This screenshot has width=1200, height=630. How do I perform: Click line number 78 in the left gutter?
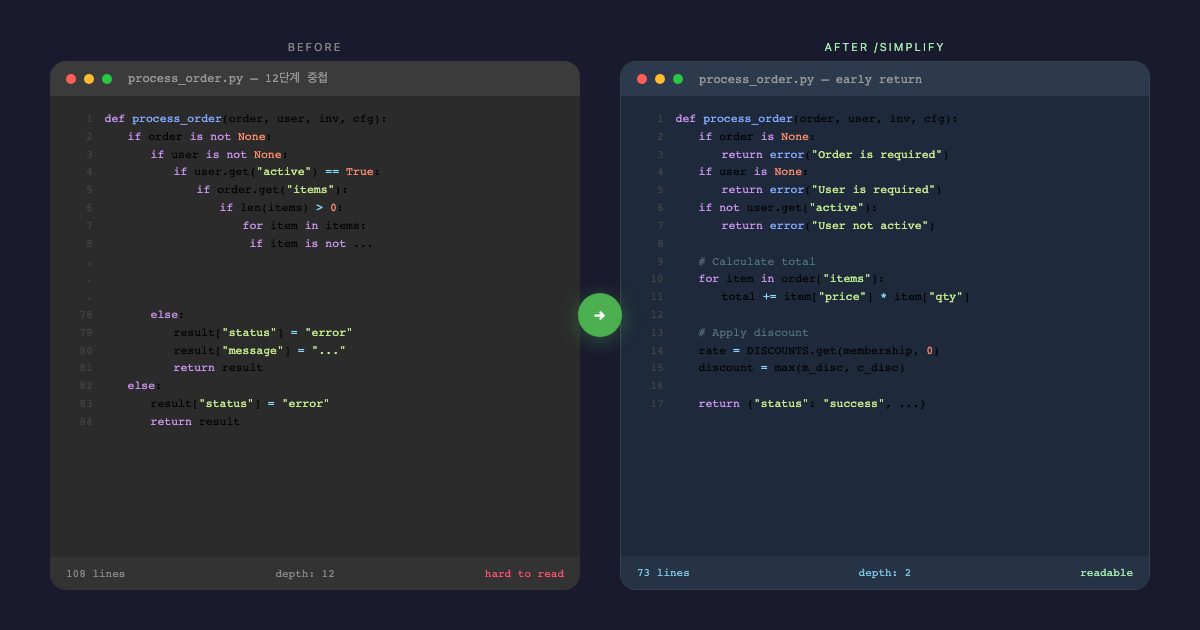[x=86, y=315]
